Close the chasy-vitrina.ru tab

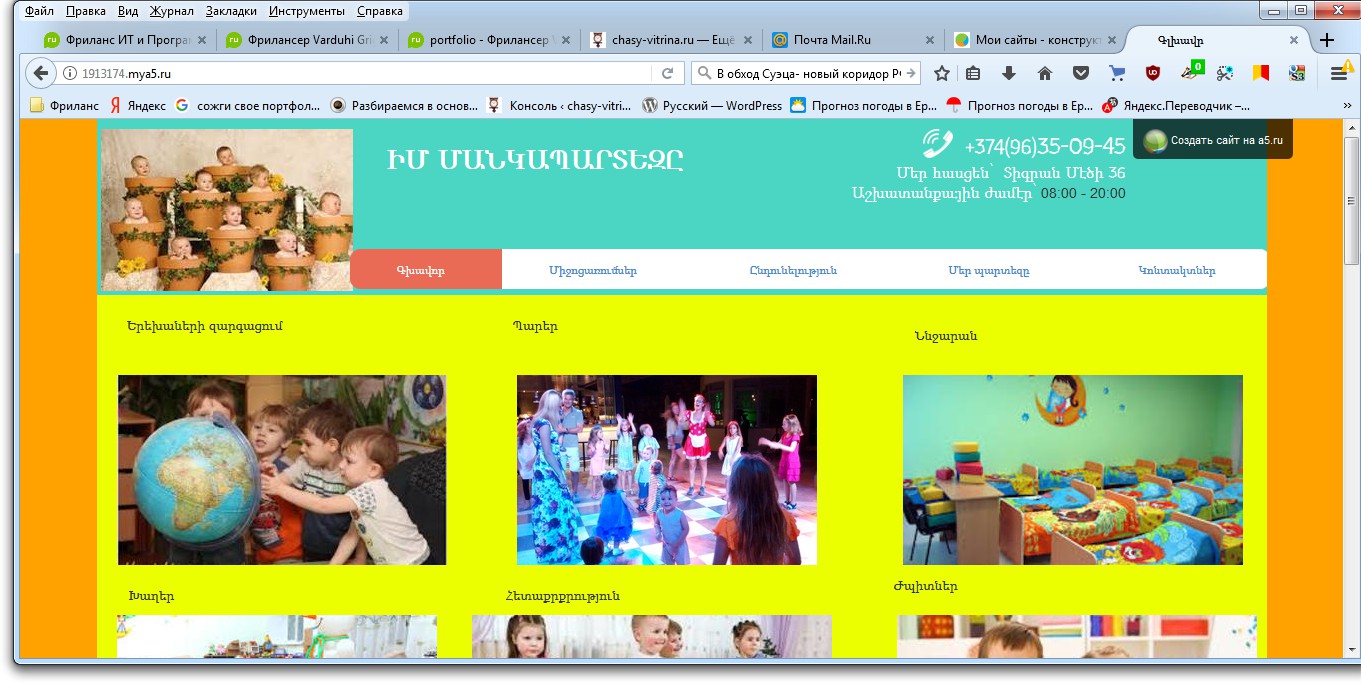[x=748, y=40]
